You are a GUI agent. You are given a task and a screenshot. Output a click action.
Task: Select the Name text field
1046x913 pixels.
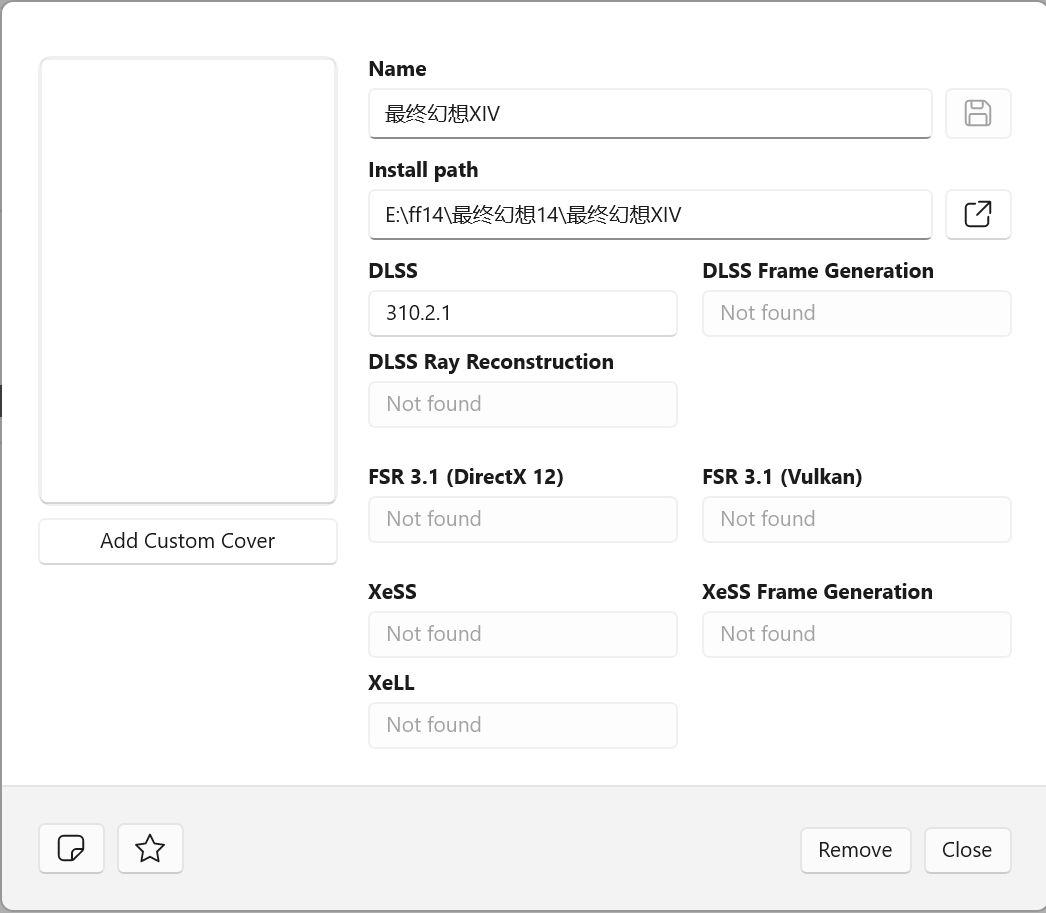point(650,113)
